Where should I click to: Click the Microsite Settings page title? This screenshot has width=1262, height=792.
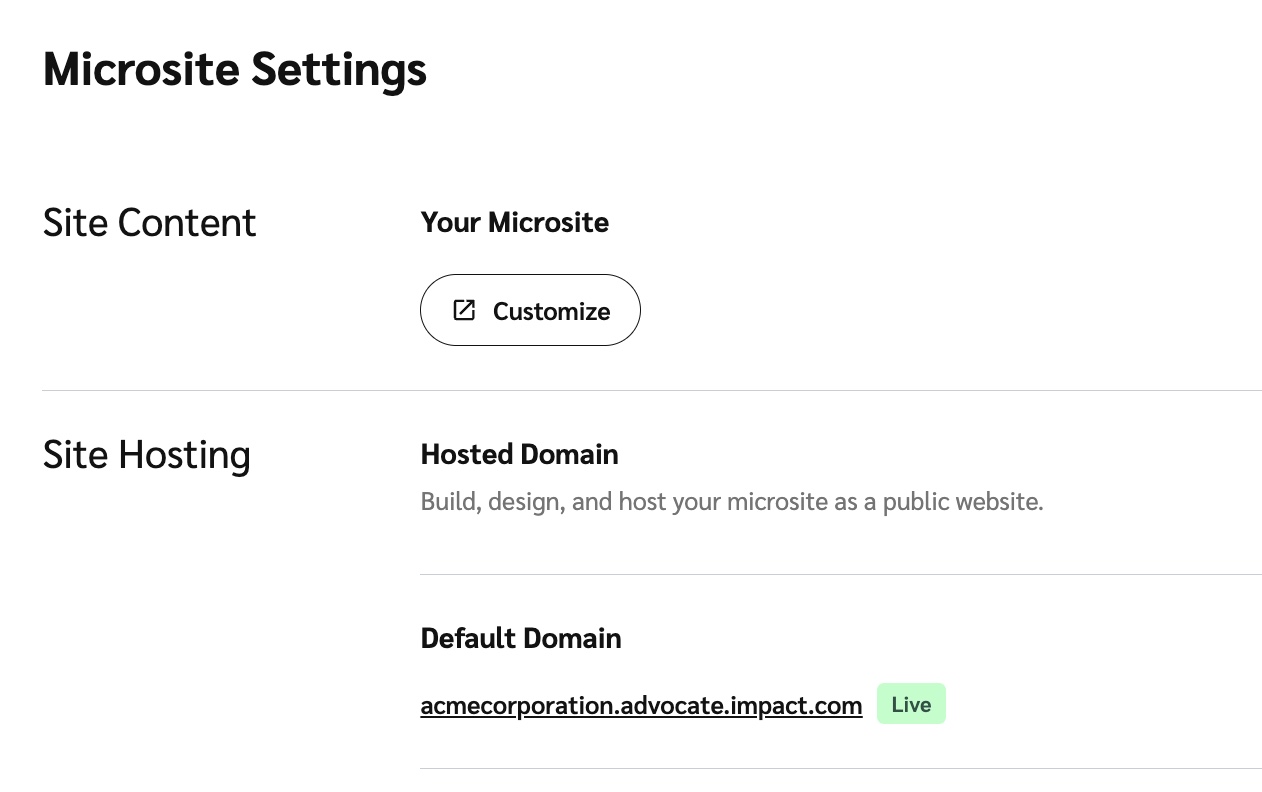(235, 70)
